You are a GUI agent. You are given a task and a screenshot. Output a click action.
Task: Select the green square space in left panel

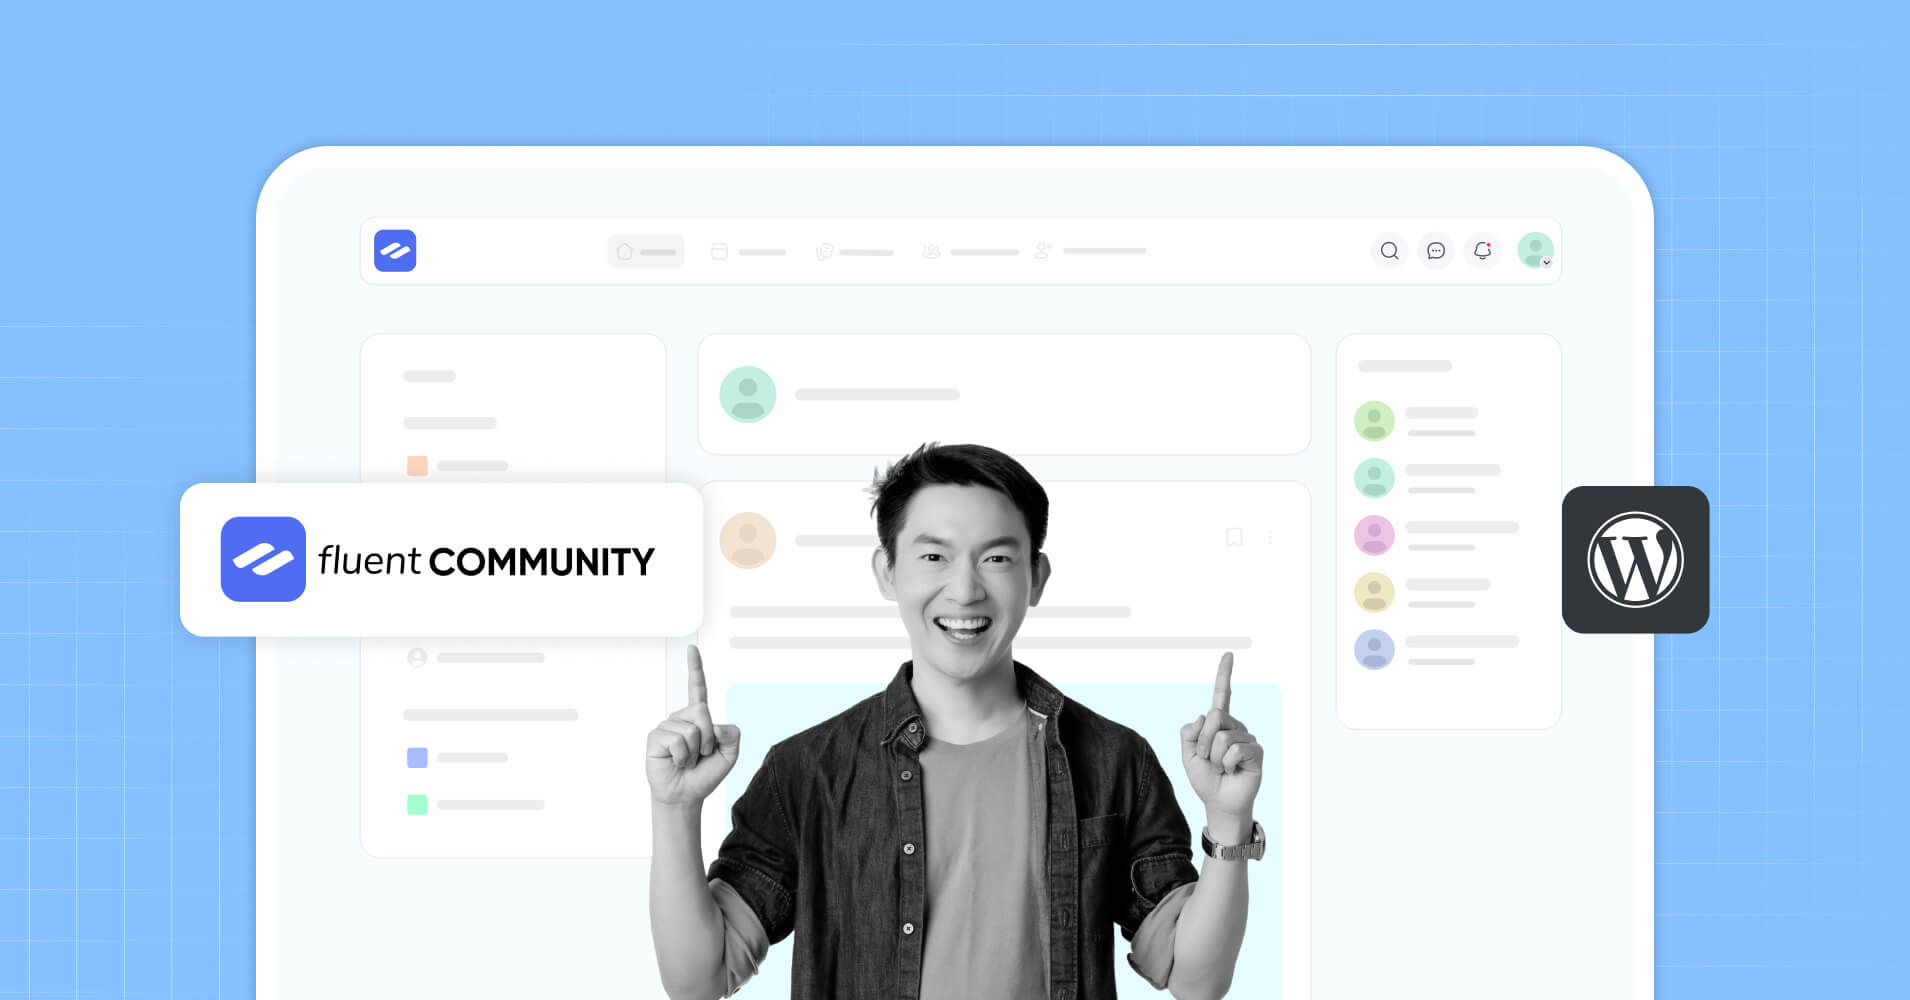click(x=417, y=805)
